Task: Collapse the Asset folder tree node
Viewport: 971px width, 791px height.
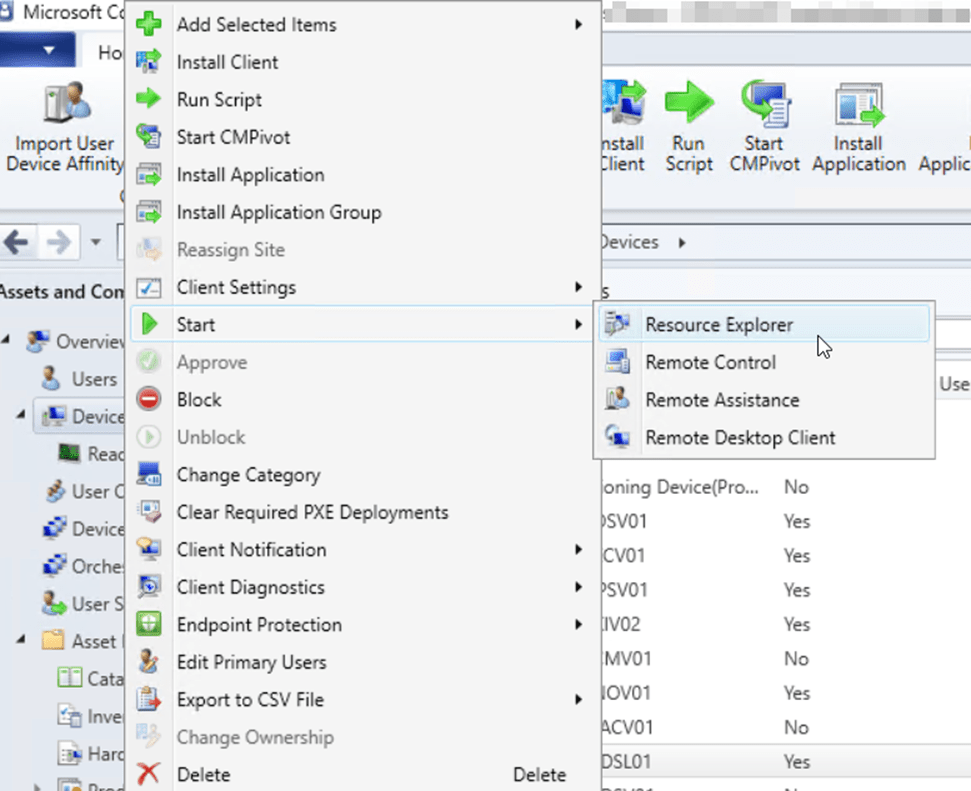Action: pyautogui.click(x=22, y=641)
